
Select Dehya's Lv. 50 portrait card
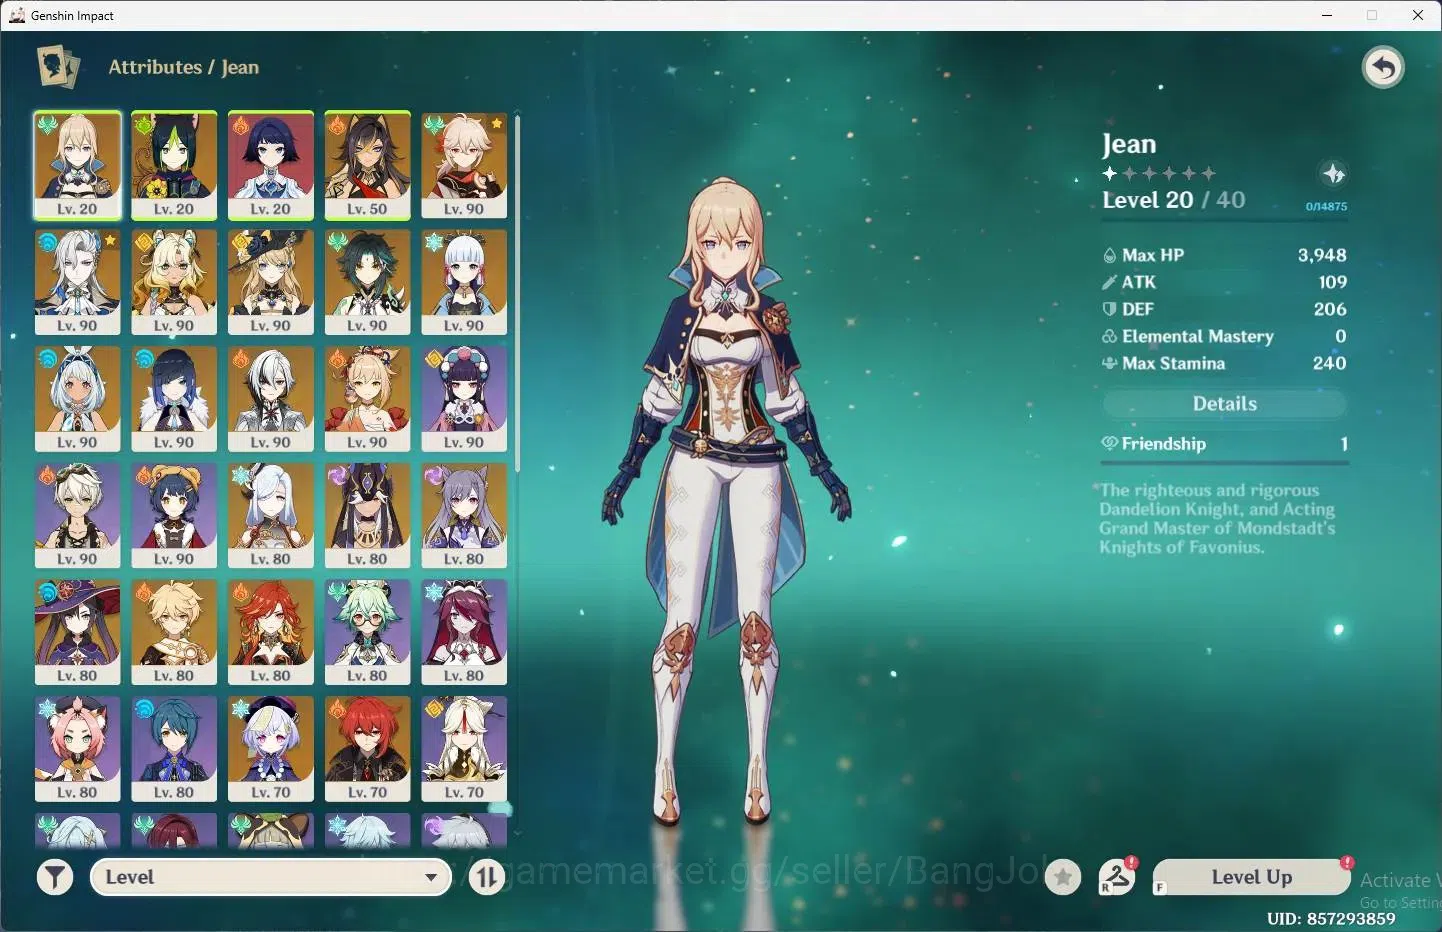pyautogui.click(x=367, y=165)
